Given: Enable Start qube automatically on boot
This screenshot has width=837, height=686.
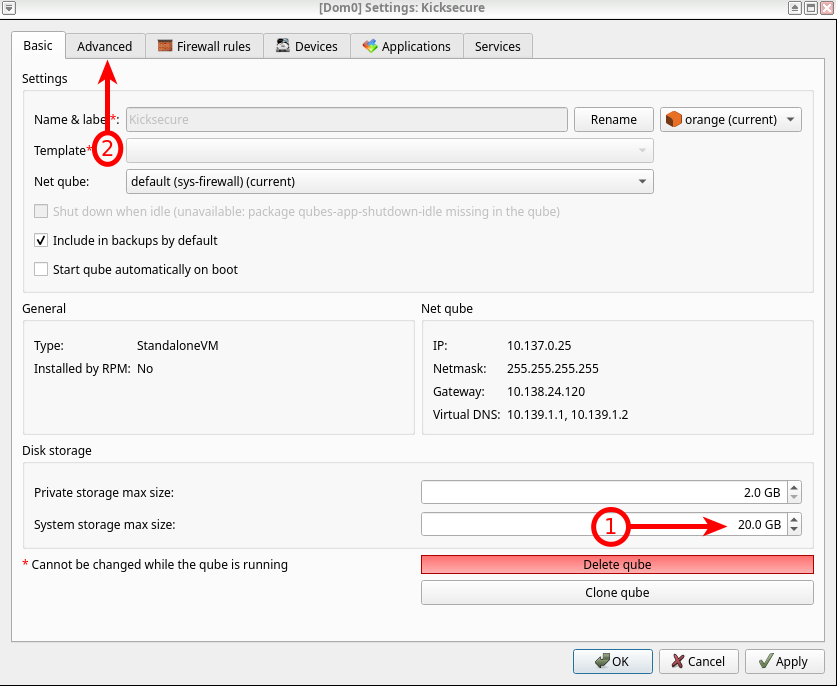Looking at the screenshot, I should 41,269.
